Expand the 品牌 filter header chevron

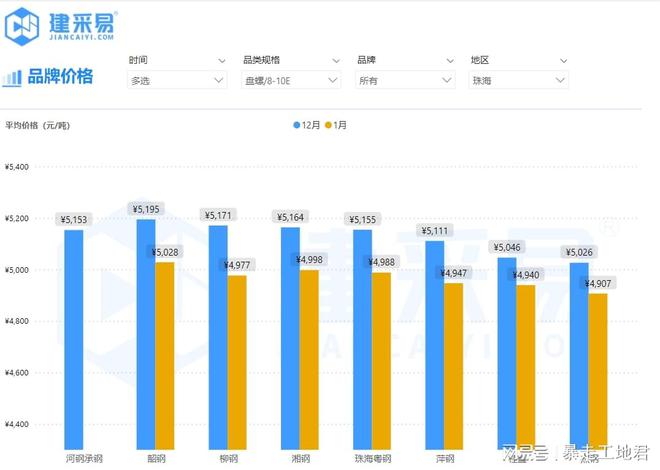(x=450, y=61)
